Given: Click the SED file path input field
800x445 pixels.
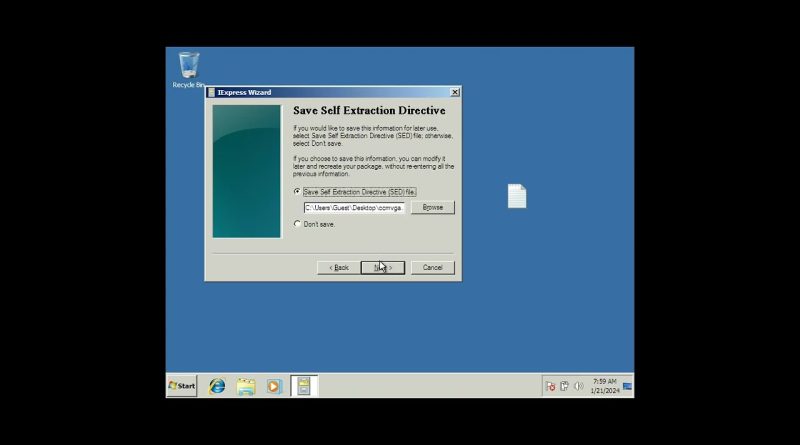Looking at the screenshot, I should pyautogui.click(x=355, y=208).
